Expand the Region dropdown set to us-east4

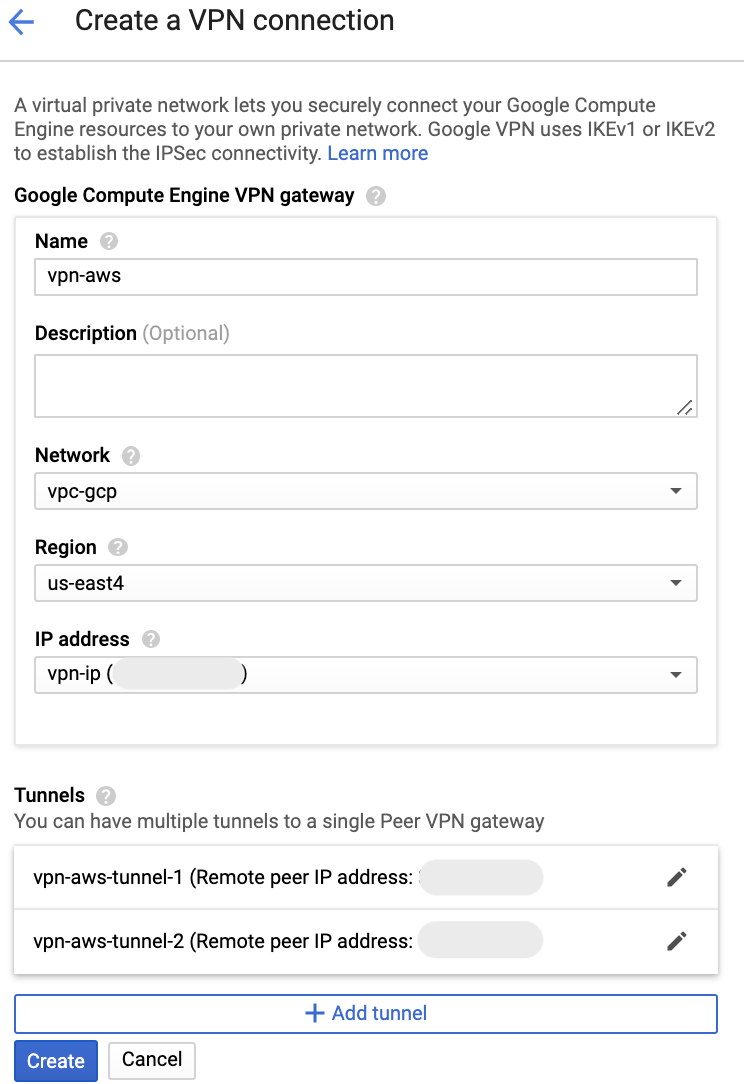click(365, 583)
